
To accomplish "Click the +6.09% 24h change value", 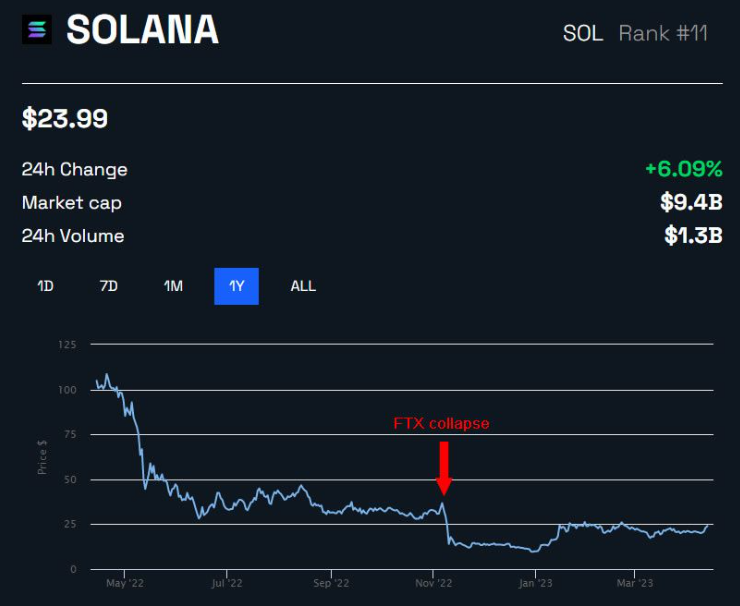I will [x=683, y=169].
